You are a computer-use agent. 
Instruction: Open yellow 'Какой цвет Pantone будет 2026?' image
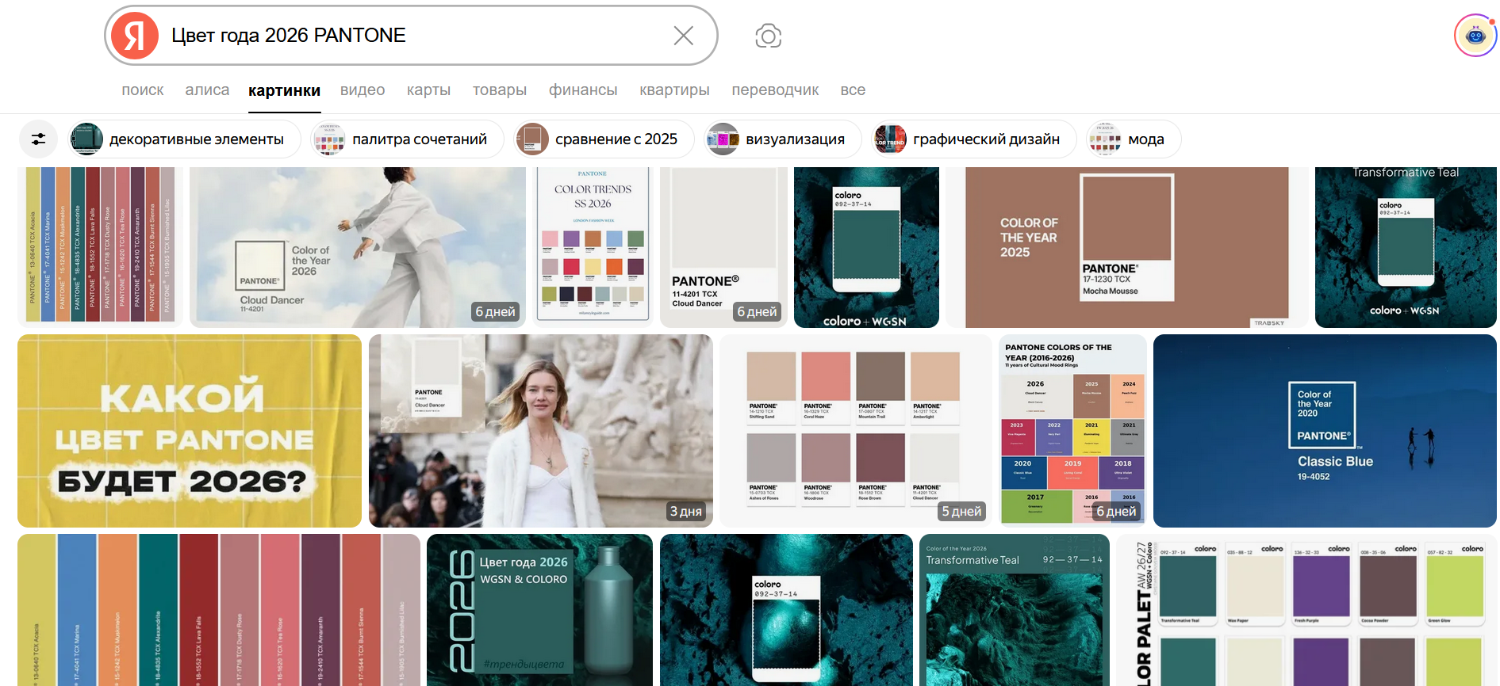point(190,431)
